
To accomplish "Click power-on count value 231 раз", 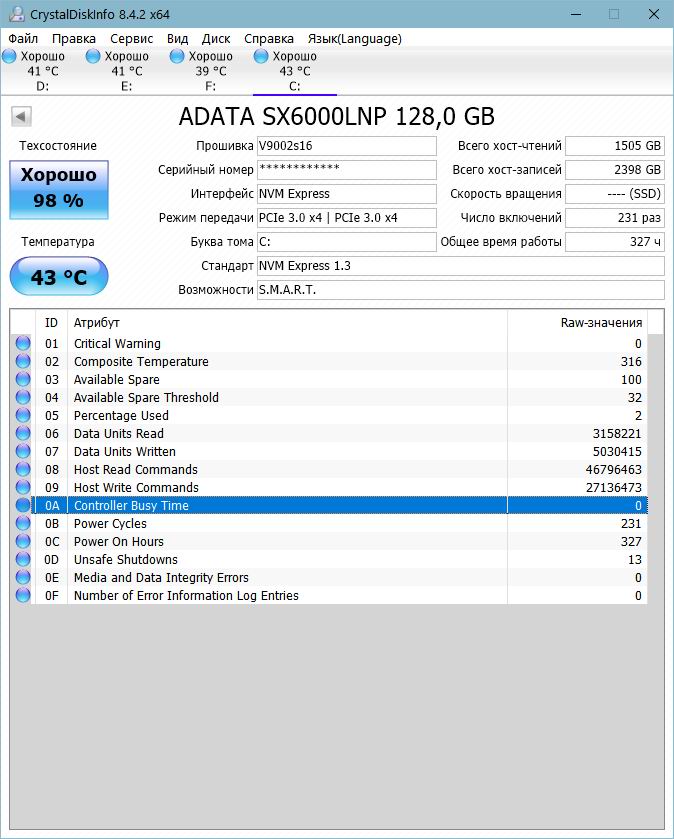I will (615, 218).
